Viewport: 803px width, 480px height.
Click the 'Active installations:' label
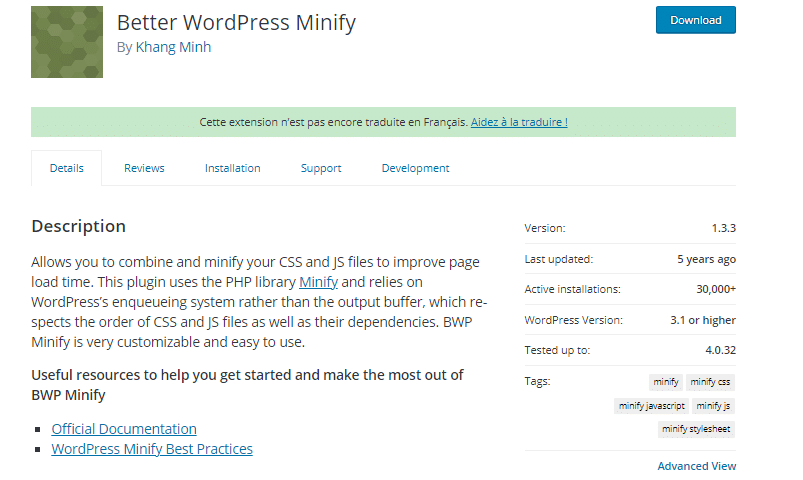click(573, 289)
